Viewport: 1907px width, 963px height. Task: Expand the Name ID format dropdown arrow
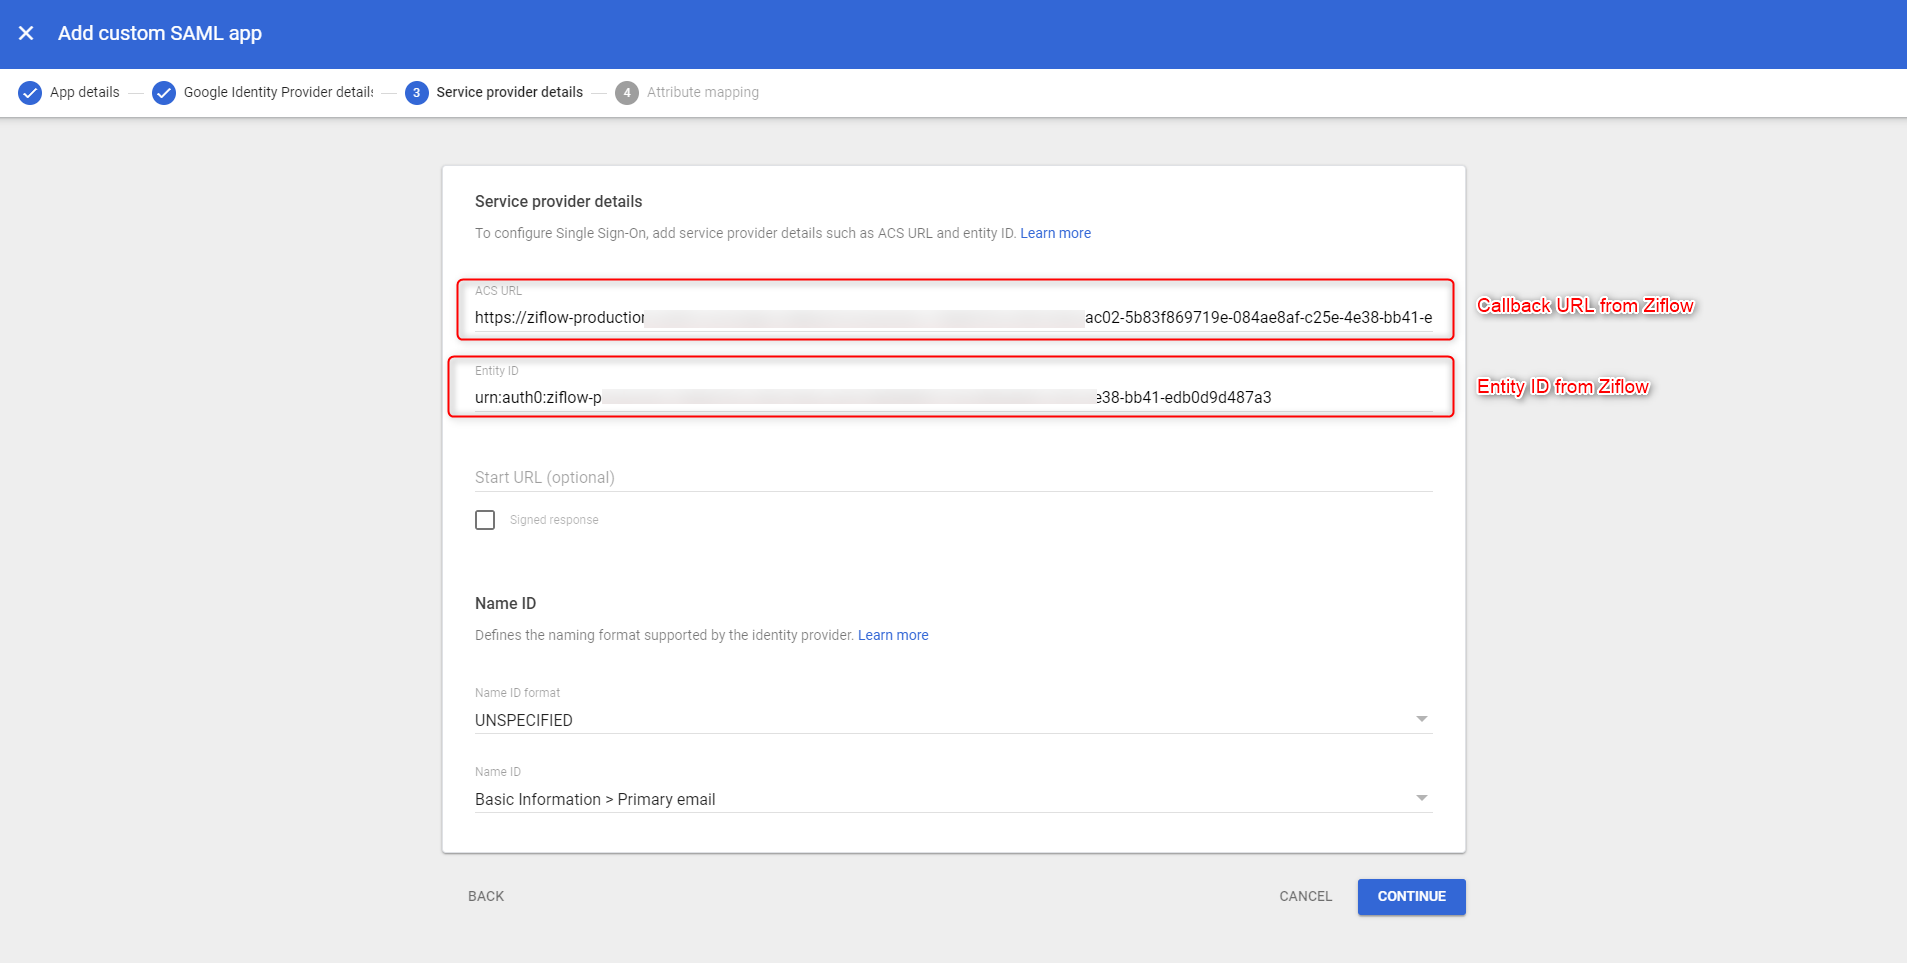(1421, 719)
